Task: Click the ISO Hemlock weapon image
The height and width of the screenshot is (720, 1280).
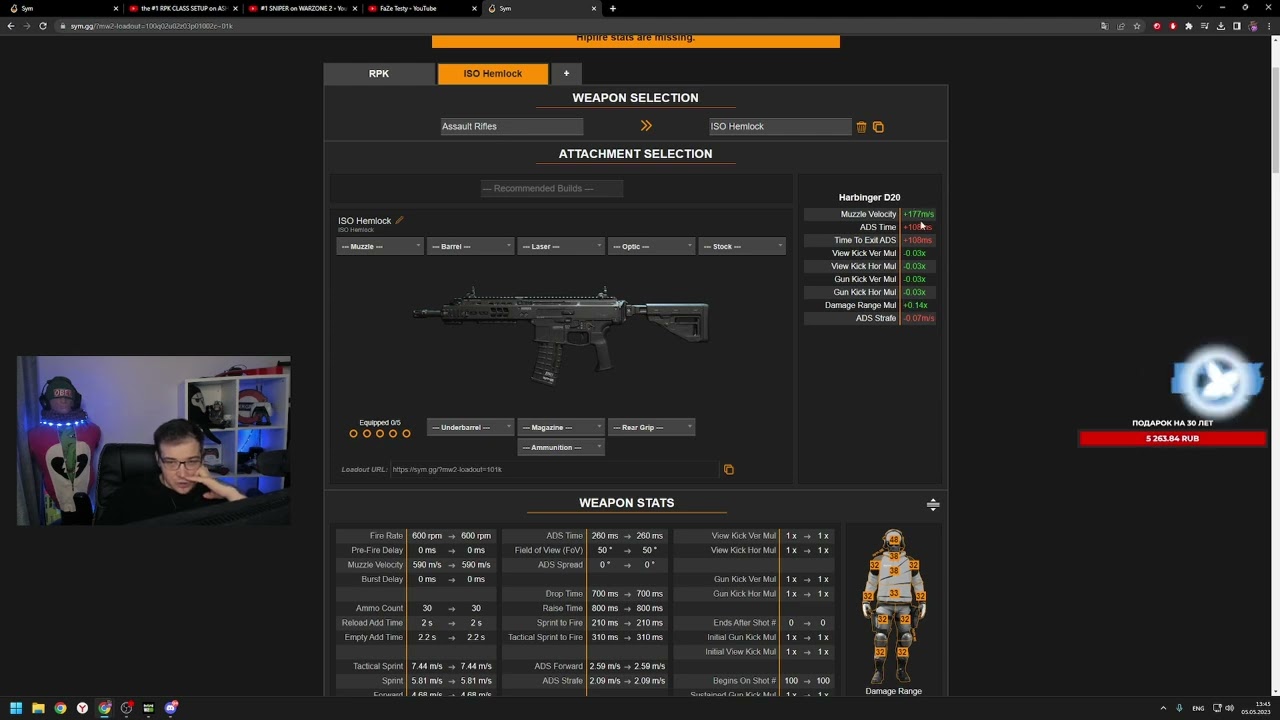Action: [560, 334]
